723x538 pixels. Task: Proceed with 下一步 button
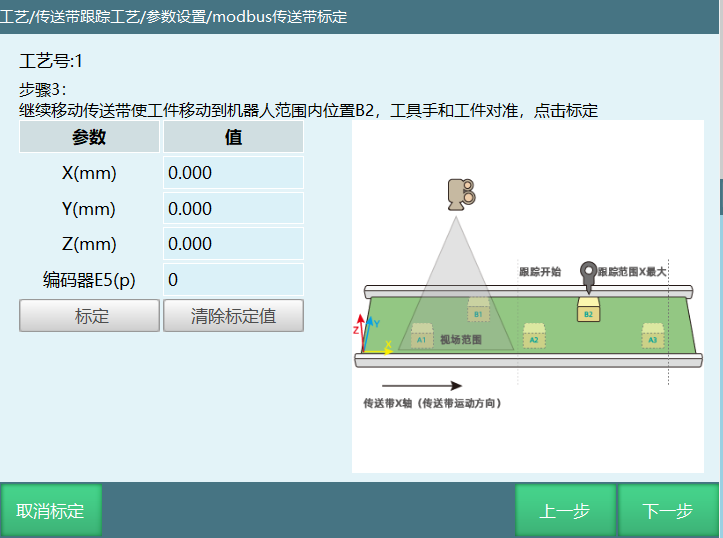tap(668, 511)
